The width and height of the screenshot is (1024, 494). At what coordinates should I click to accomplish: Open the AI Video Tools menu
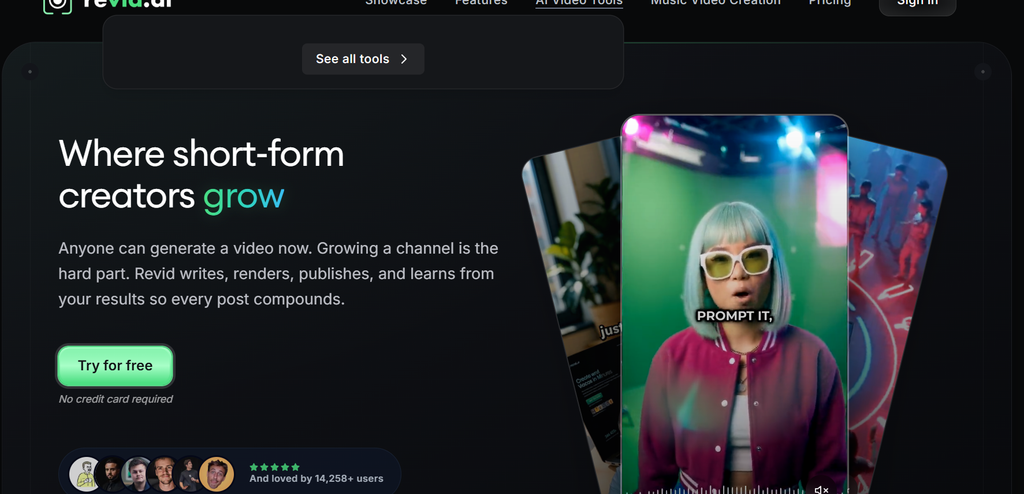[x=579, y=3]
